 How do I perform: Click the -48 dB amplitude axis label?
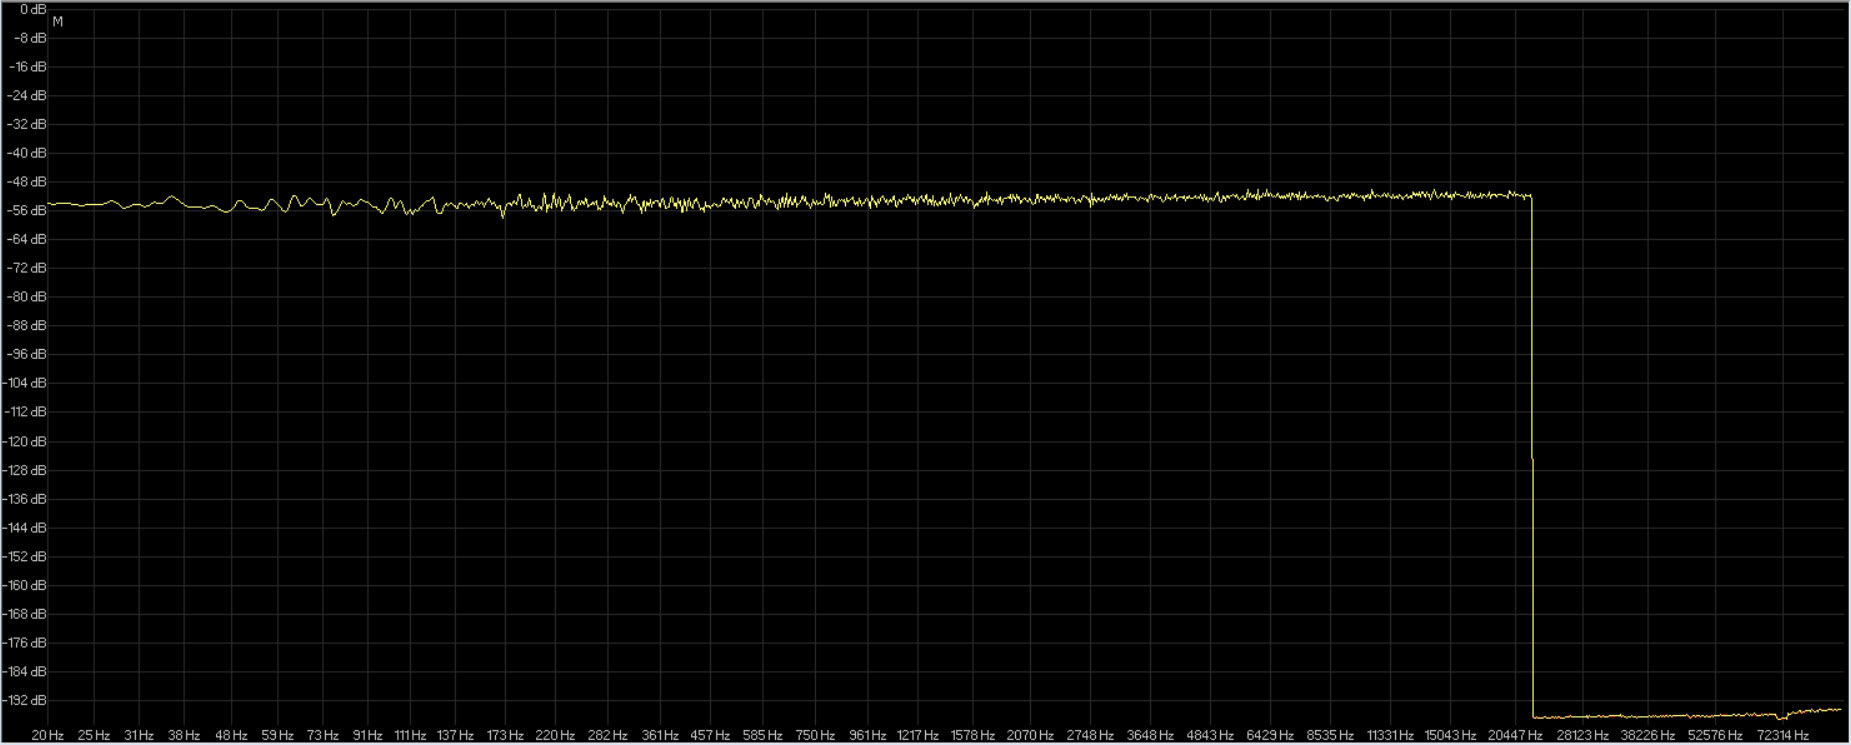pos(27,182)
